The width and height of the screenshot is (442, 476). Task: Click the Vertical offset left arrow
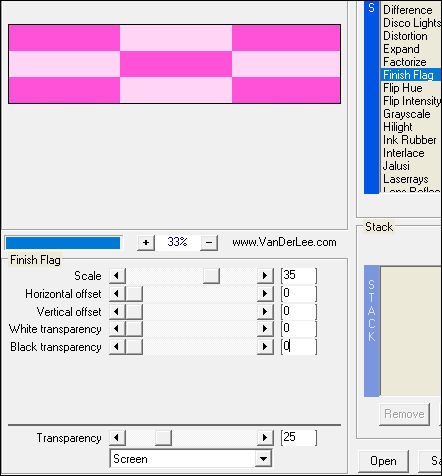117,312
